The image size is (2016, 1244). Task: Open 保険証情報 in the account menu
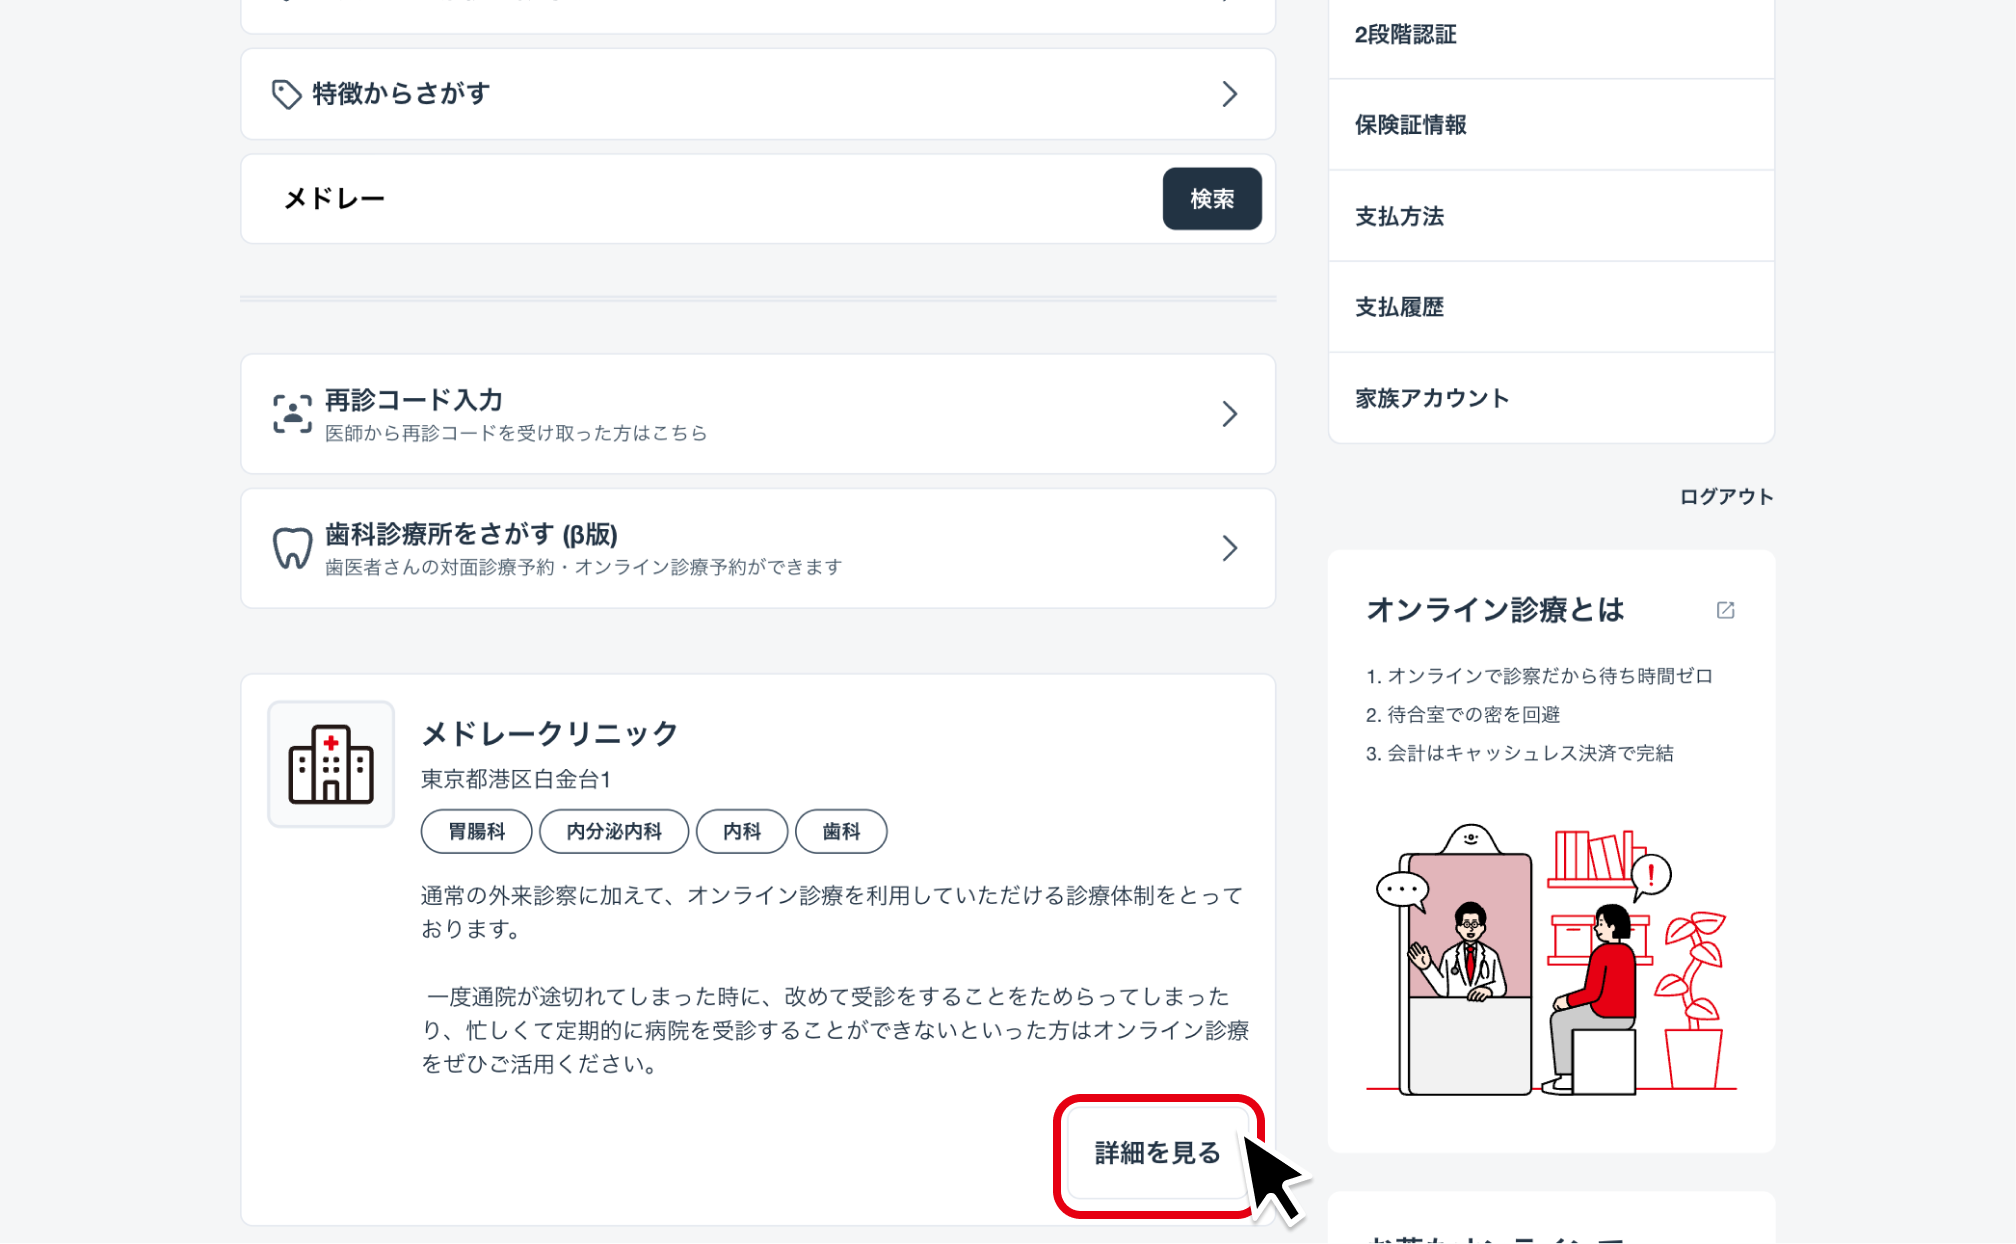pos(1551,125)
